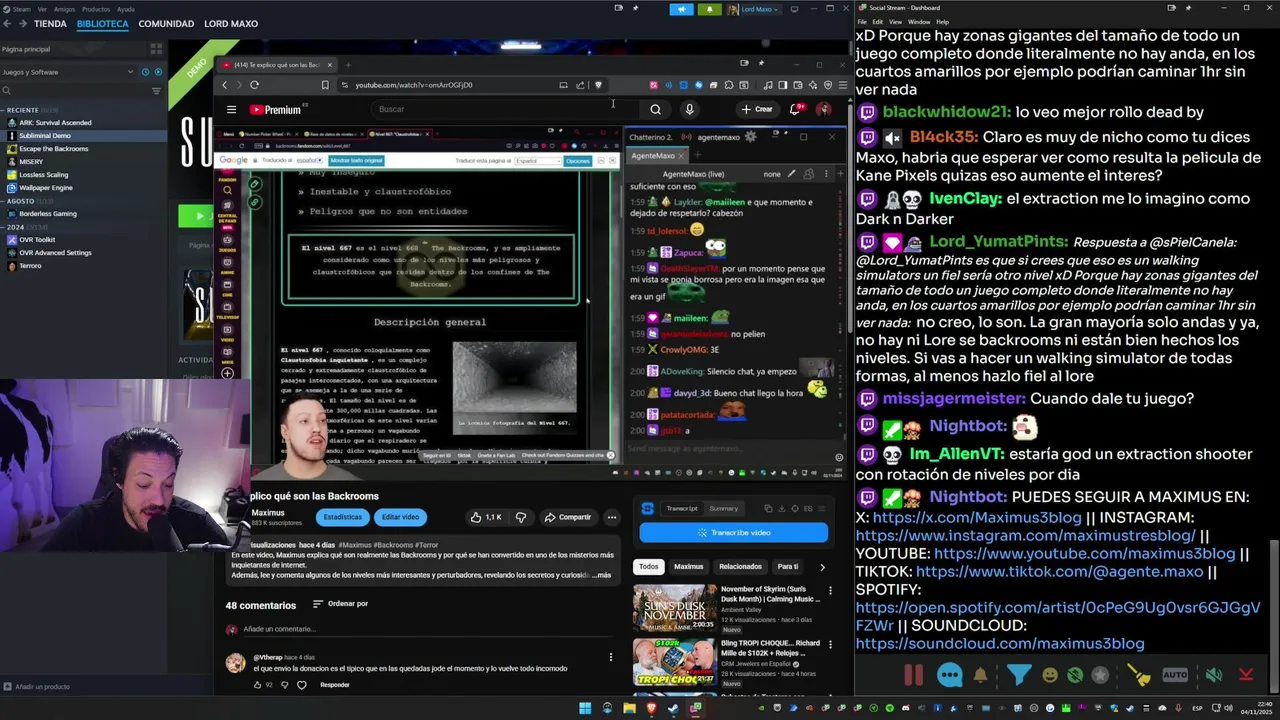The image size is (1280, 720).
Task: Open the blue filter funnel in Social Stream
Action: [1019, 675]
